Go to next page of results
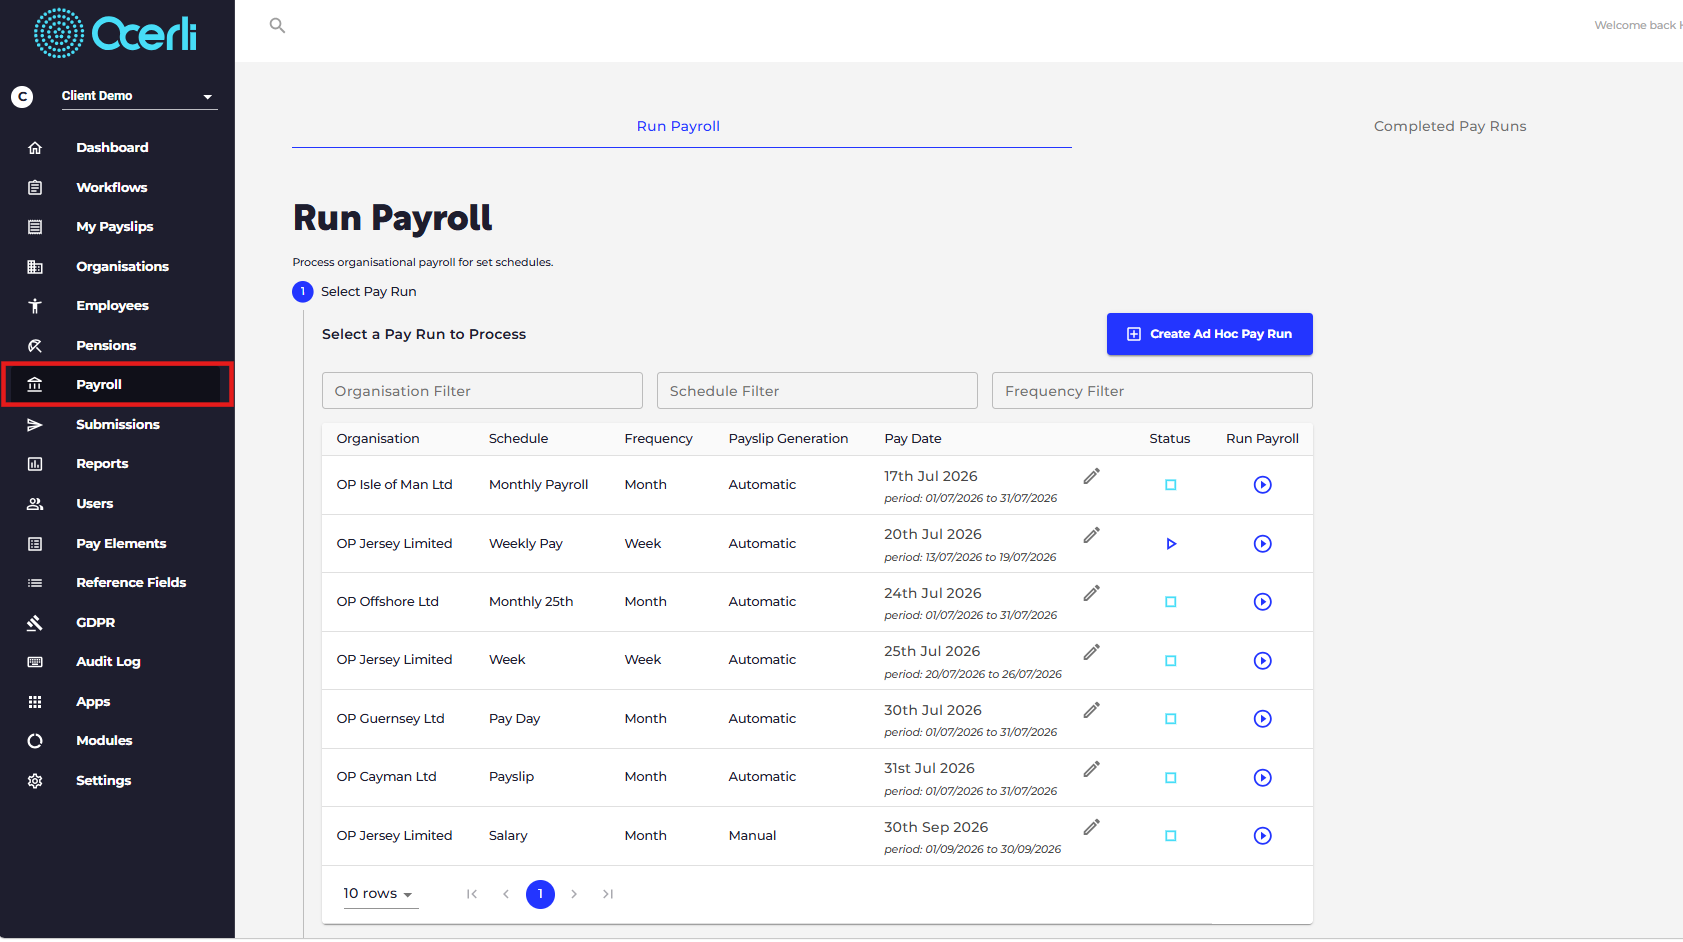Viewport: 1683px width, 942px height. pos(574,894)
